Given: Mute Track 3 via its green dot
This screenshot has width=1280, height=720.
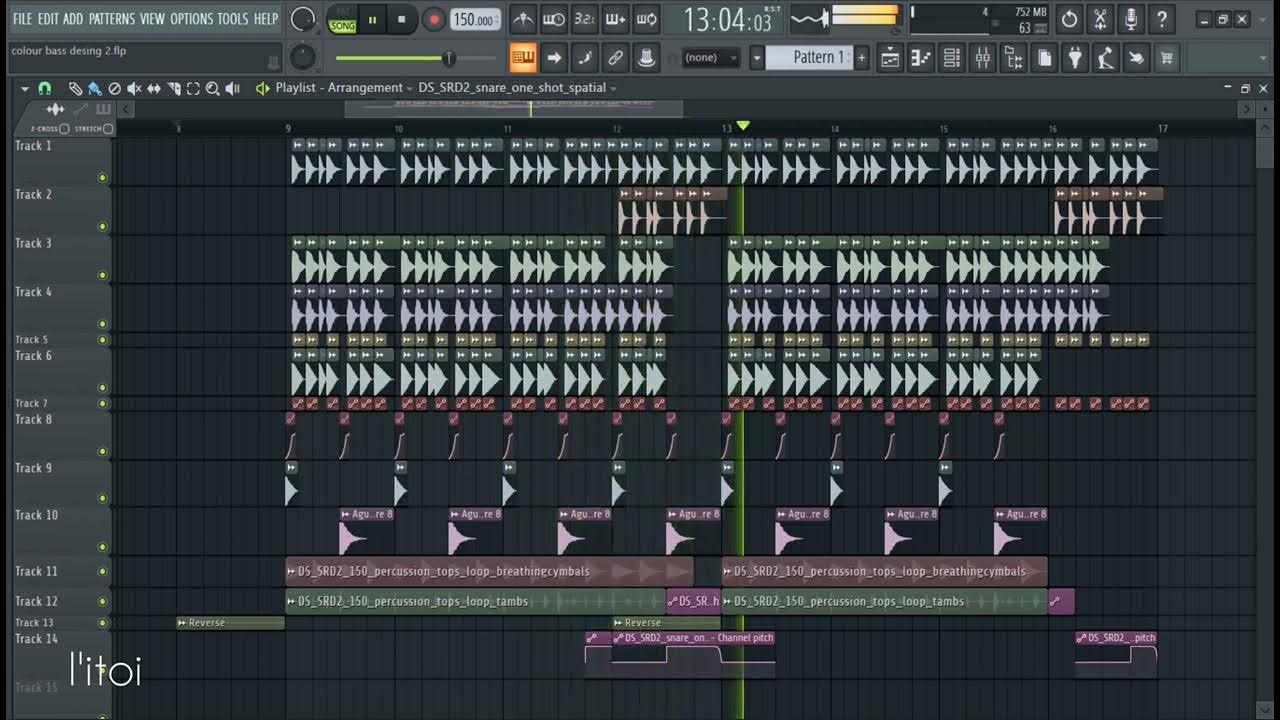Looking at the screenshot, I should click(102, 275).
